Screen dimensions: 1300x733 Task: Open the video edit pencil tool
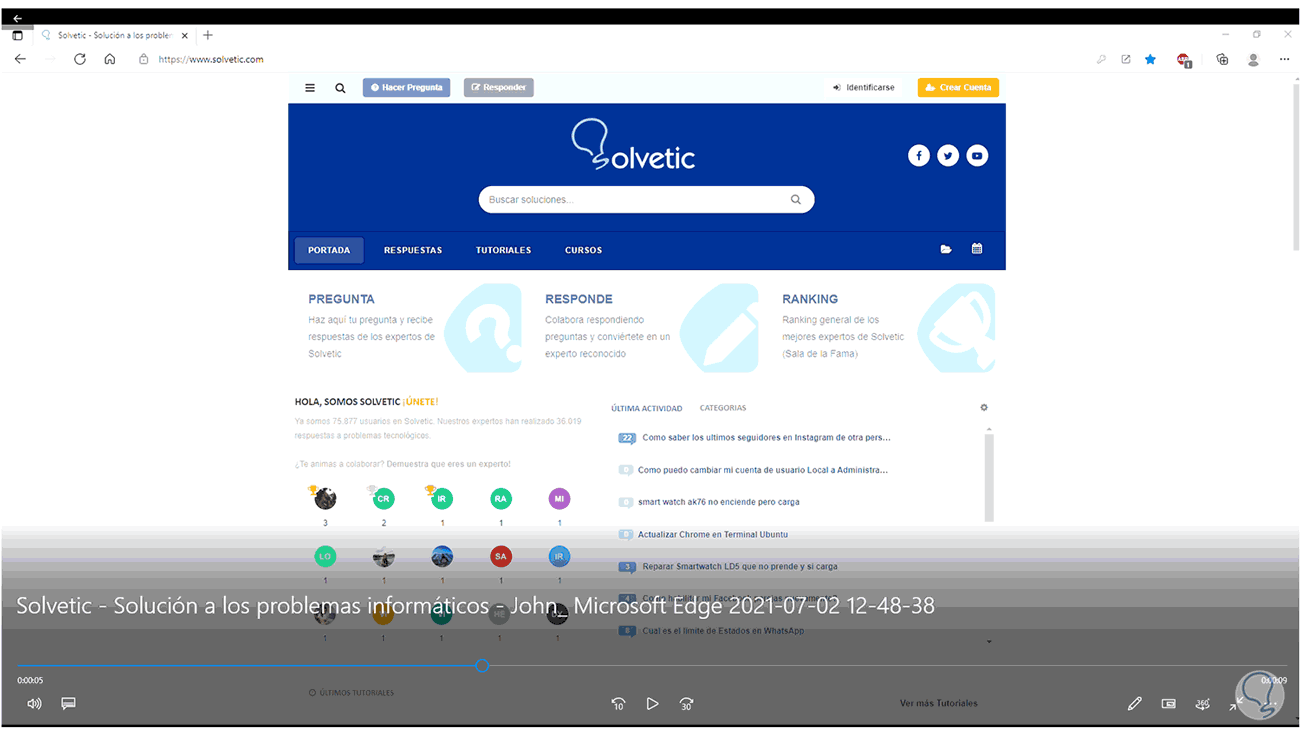(1134, 704)
